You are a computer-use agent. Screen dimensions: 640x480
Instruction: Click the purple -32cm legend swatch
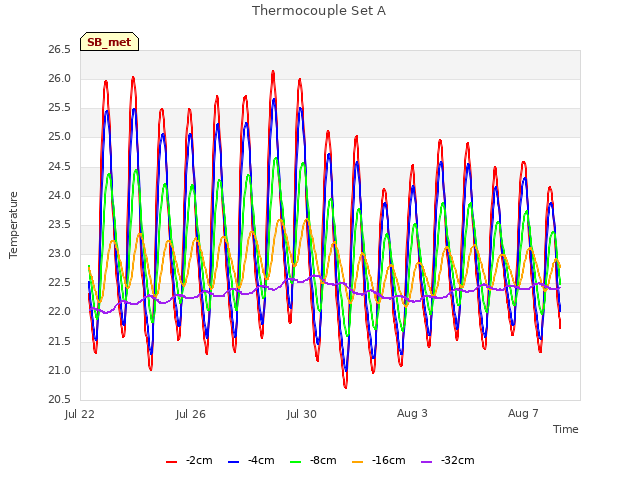click(x=426, y=462)
